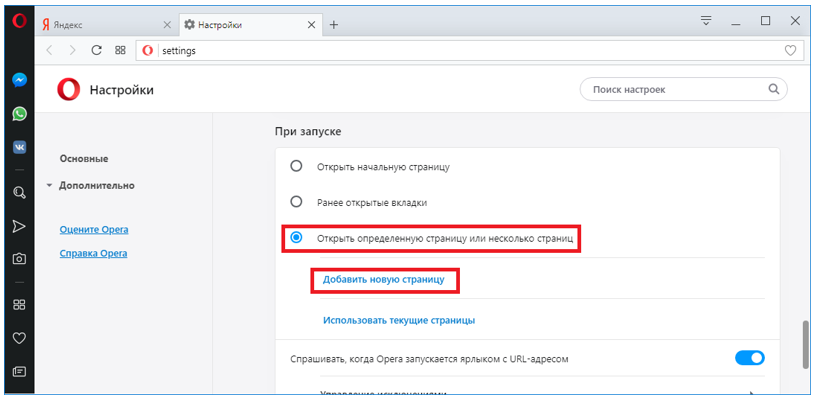Focus the 'Поиск настроек' search field

pos(683,90)
